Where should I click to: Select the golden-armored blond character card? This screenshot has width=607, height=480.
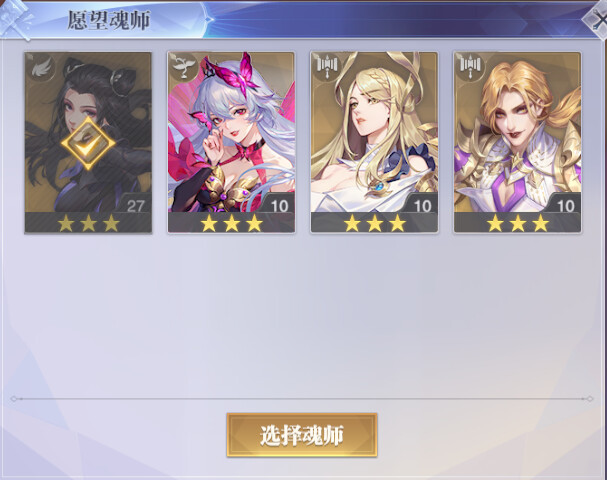(518, 142)
